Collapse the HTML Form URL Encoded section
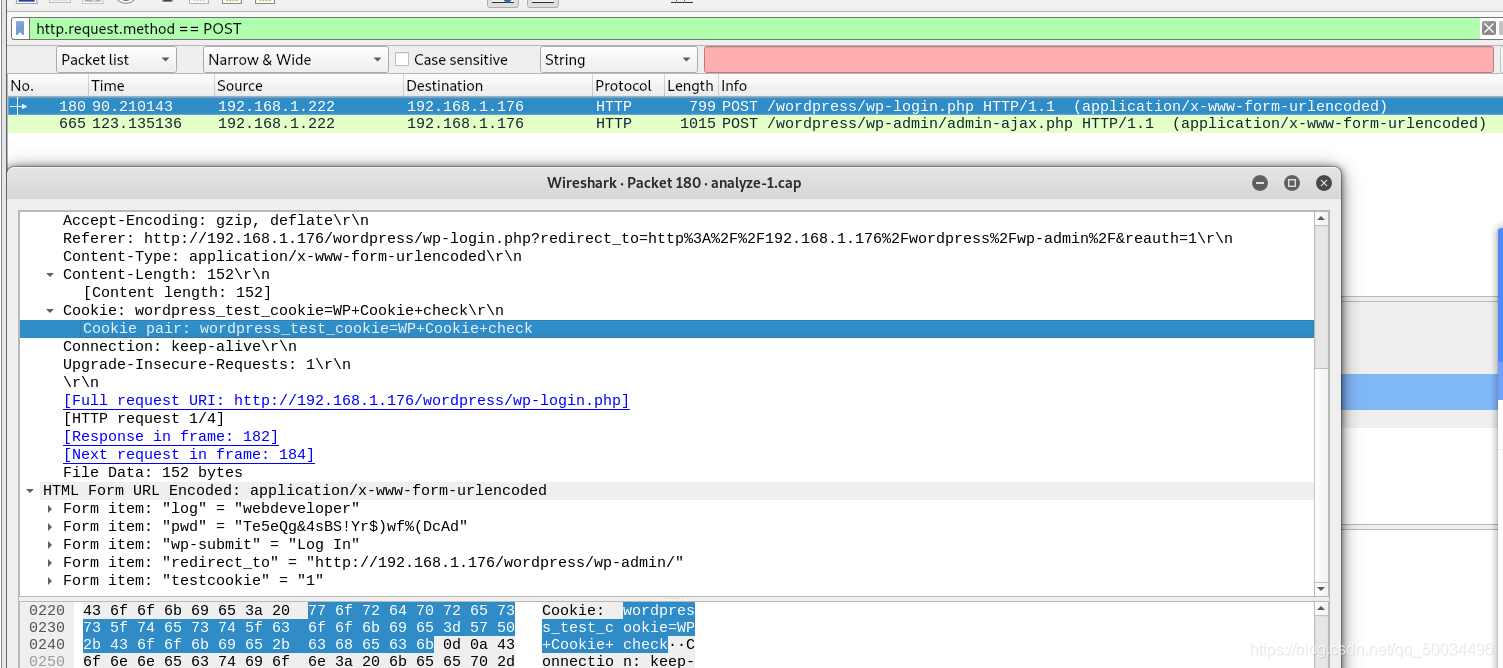Screen dimensions: 1503x668 click(x=30, y=491)
